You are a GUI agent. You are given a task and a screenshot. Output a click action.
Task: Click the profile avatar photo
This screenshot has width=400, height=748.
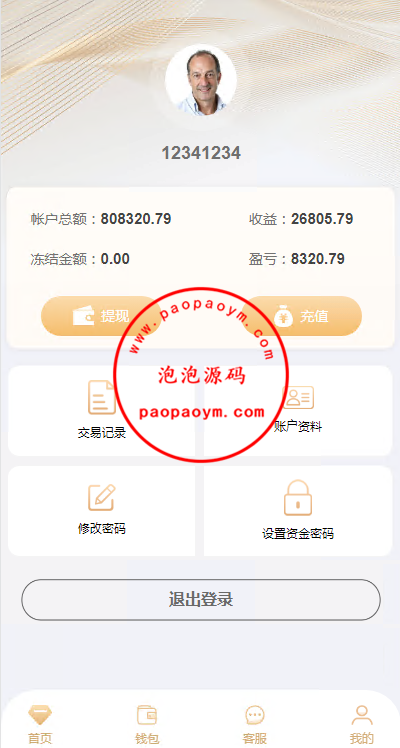click(201, 80)
